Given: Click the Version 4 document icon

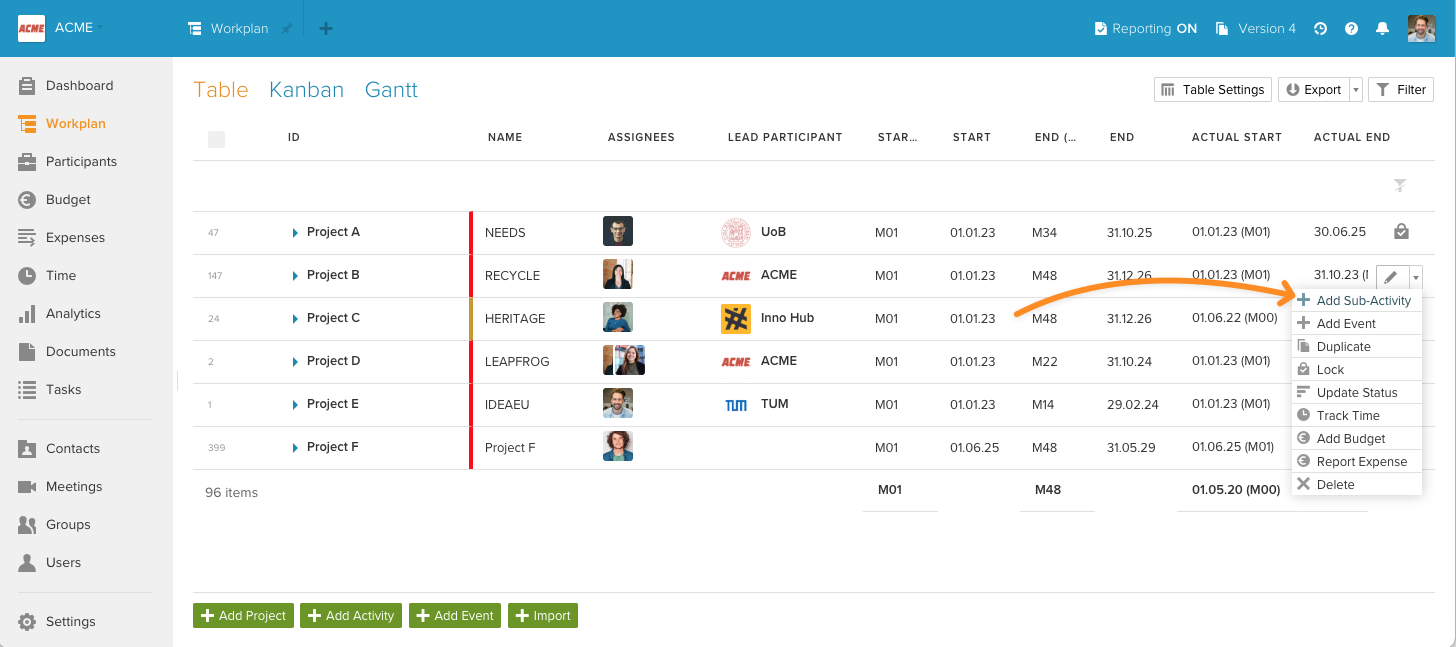Looking at the screenshot, I should coord(1222,29).
